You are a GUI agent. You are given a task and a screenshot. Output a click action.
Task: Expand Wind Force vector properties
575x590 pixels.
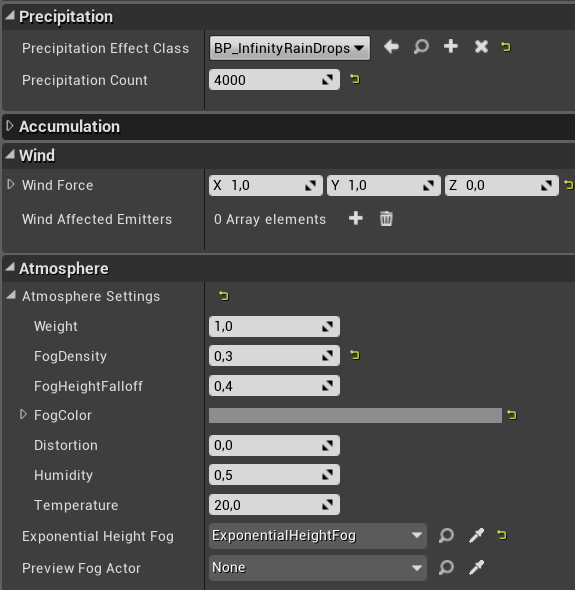coord(11,185)
